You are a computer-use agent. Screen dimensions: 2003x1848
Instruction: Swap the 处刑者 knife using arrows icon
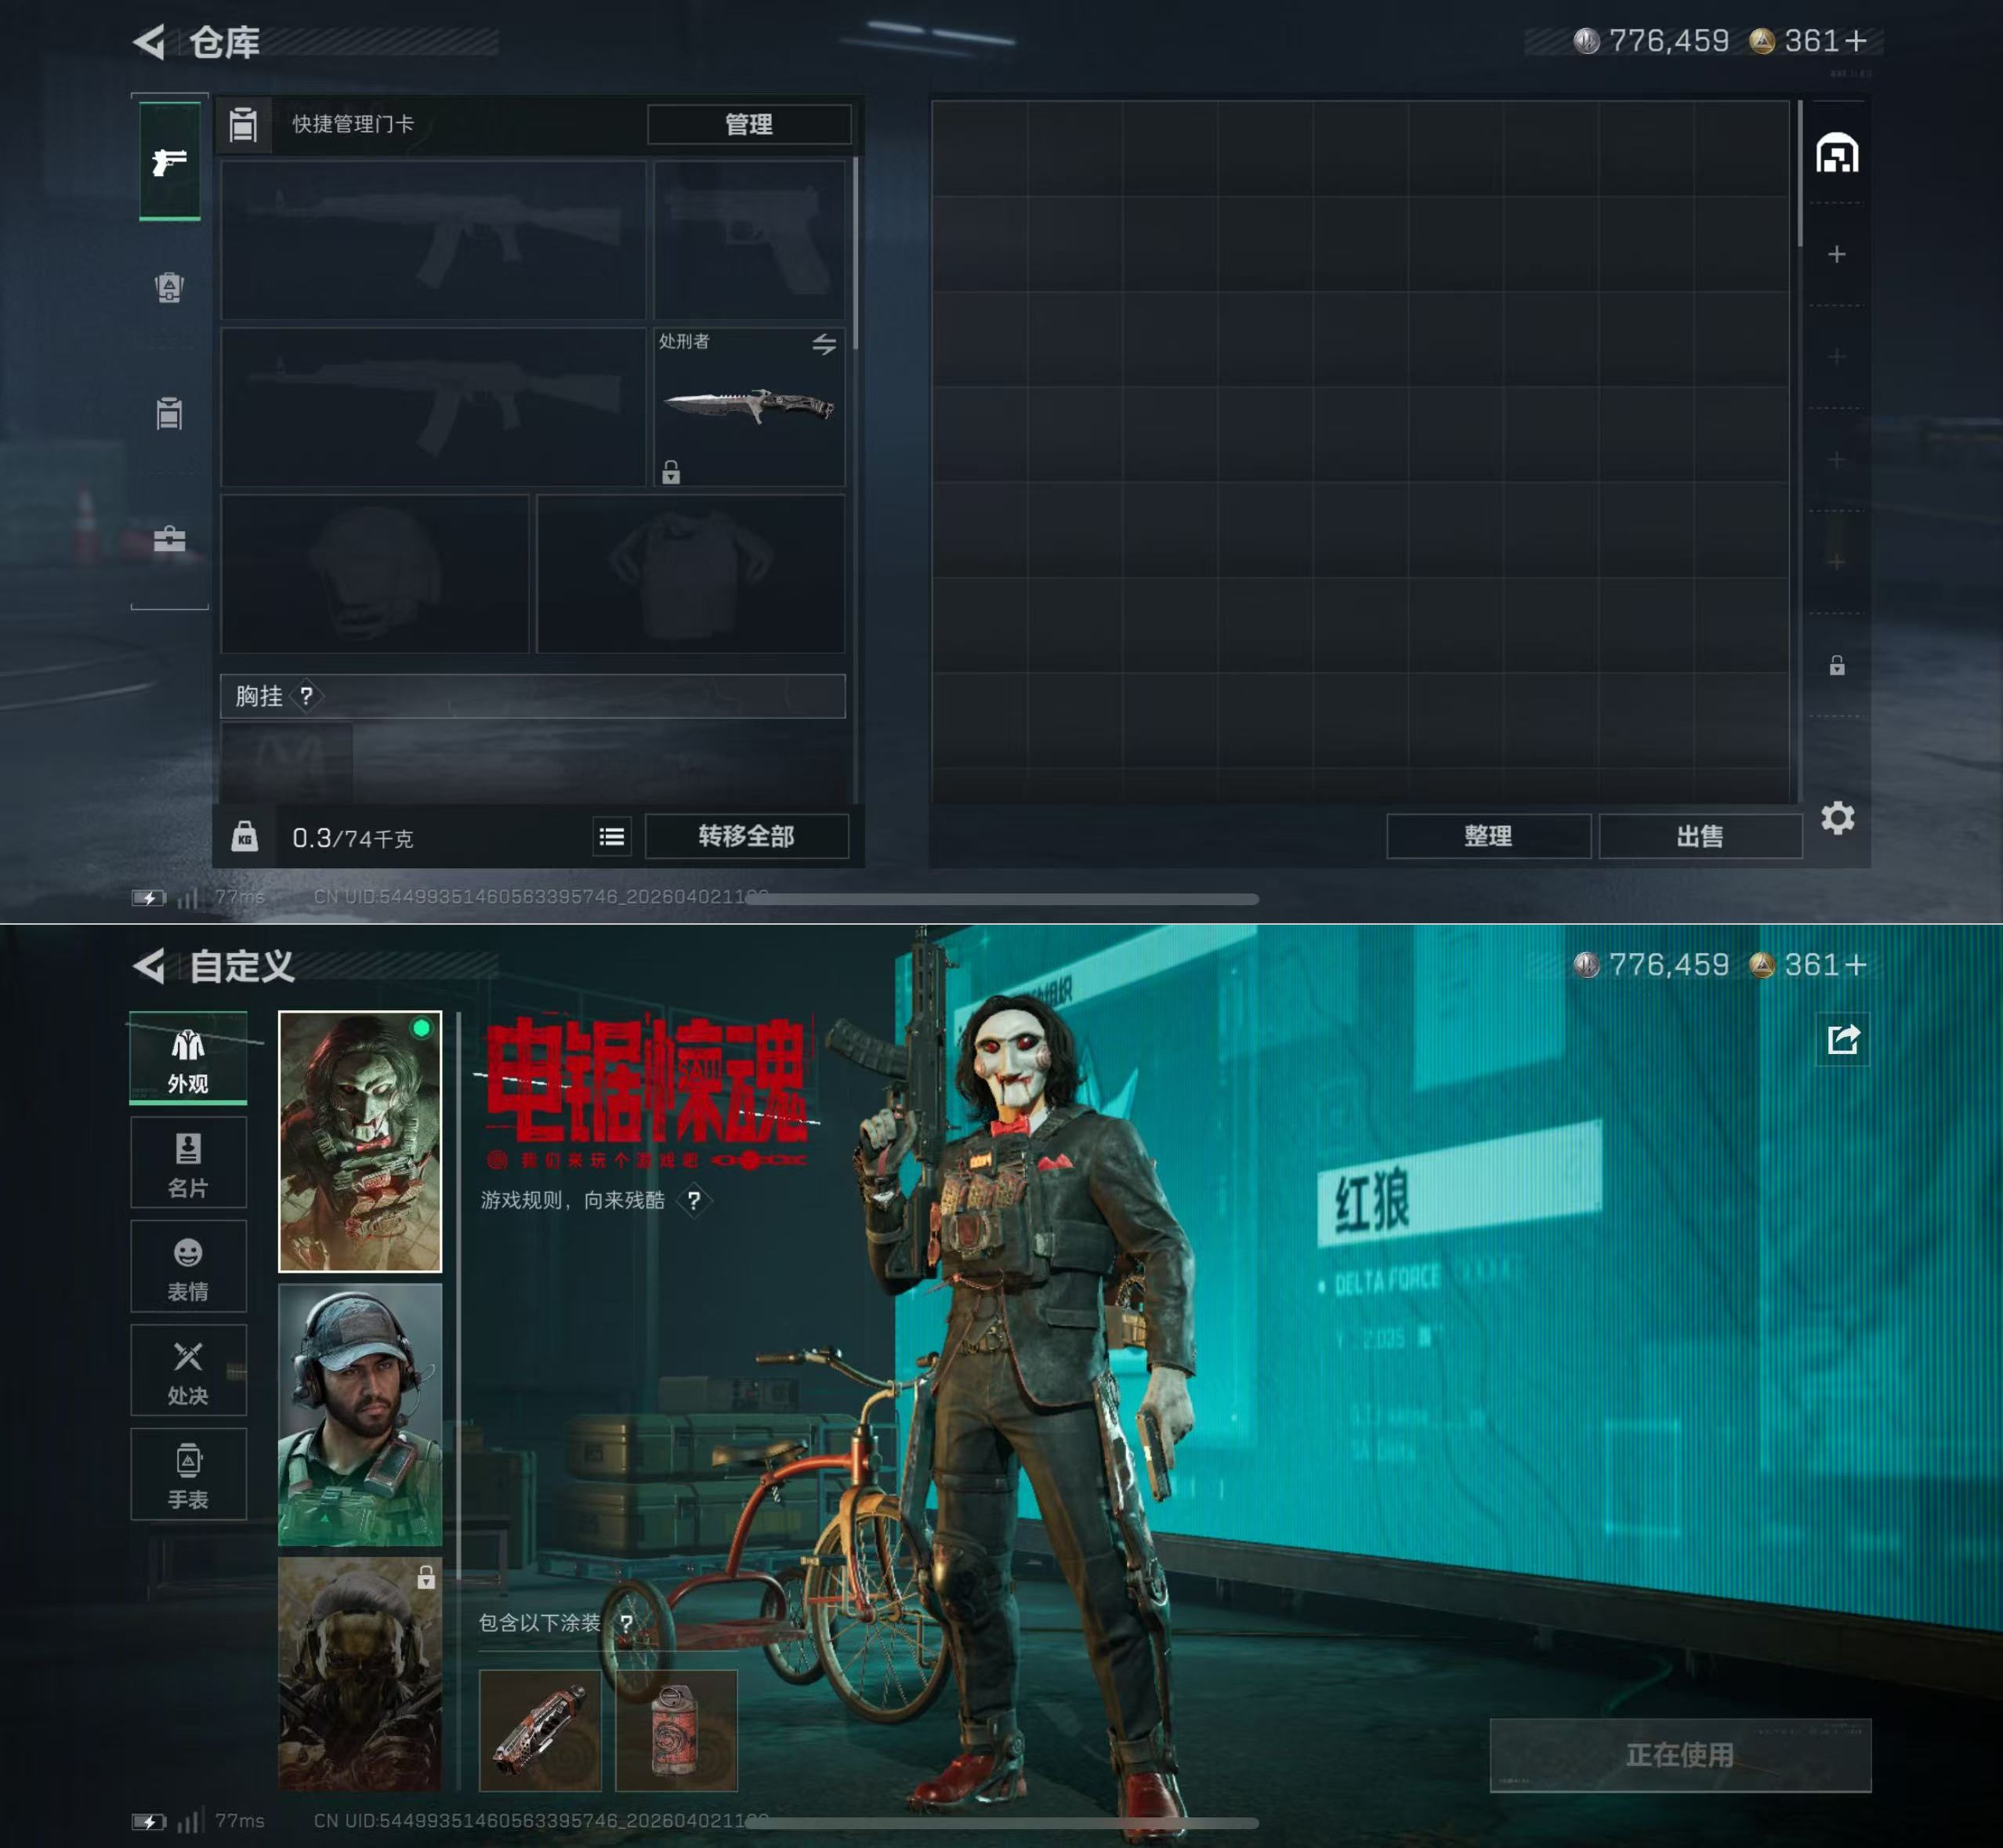tap(824, 345)
